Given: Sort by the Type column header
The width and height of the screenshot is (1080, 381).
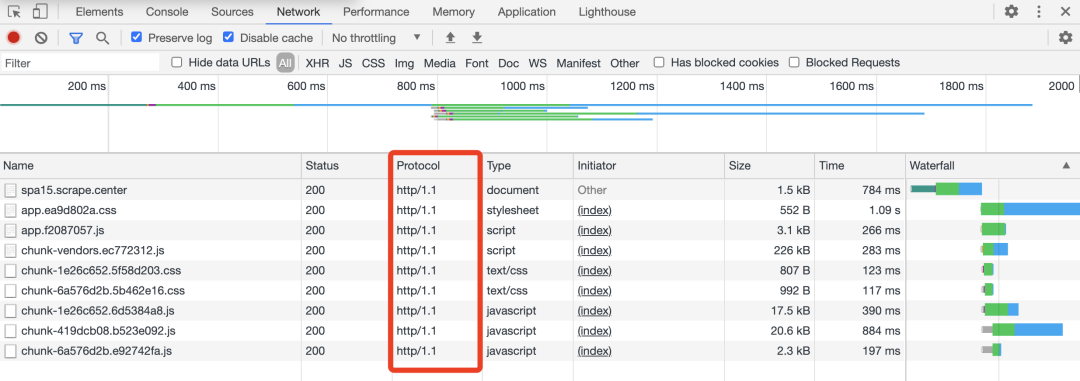Looking at the screenshot, I should [528, 166].
